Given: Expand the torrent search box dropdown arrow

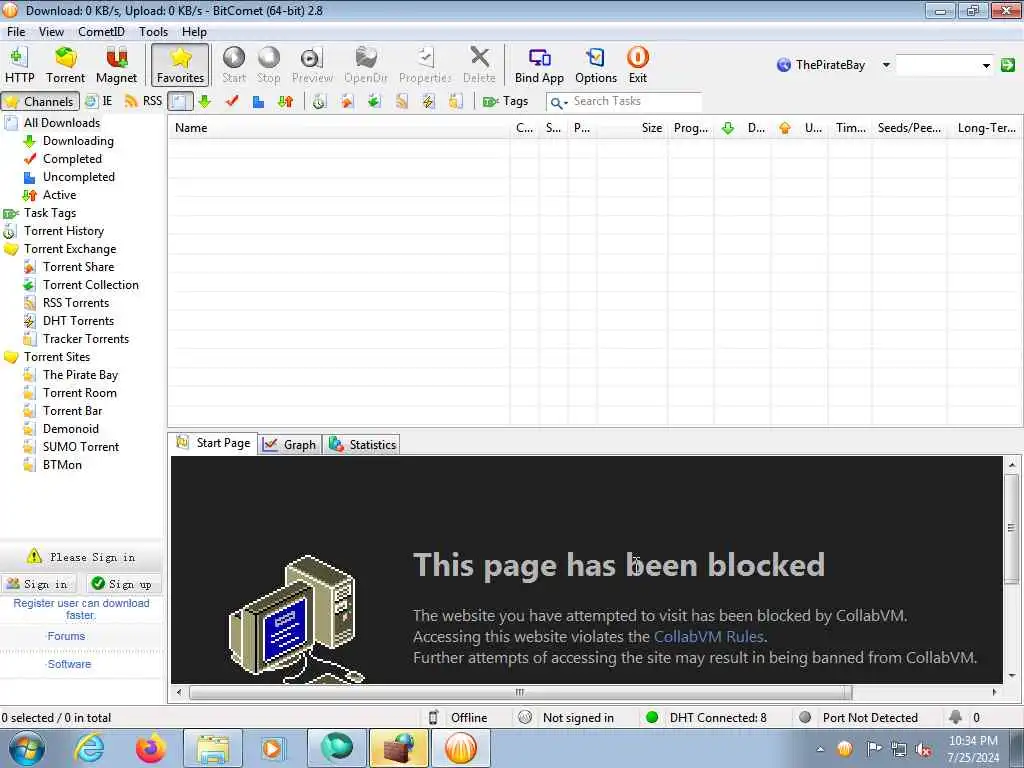Looking at the screenshot, I should click(x=985, y=65).
